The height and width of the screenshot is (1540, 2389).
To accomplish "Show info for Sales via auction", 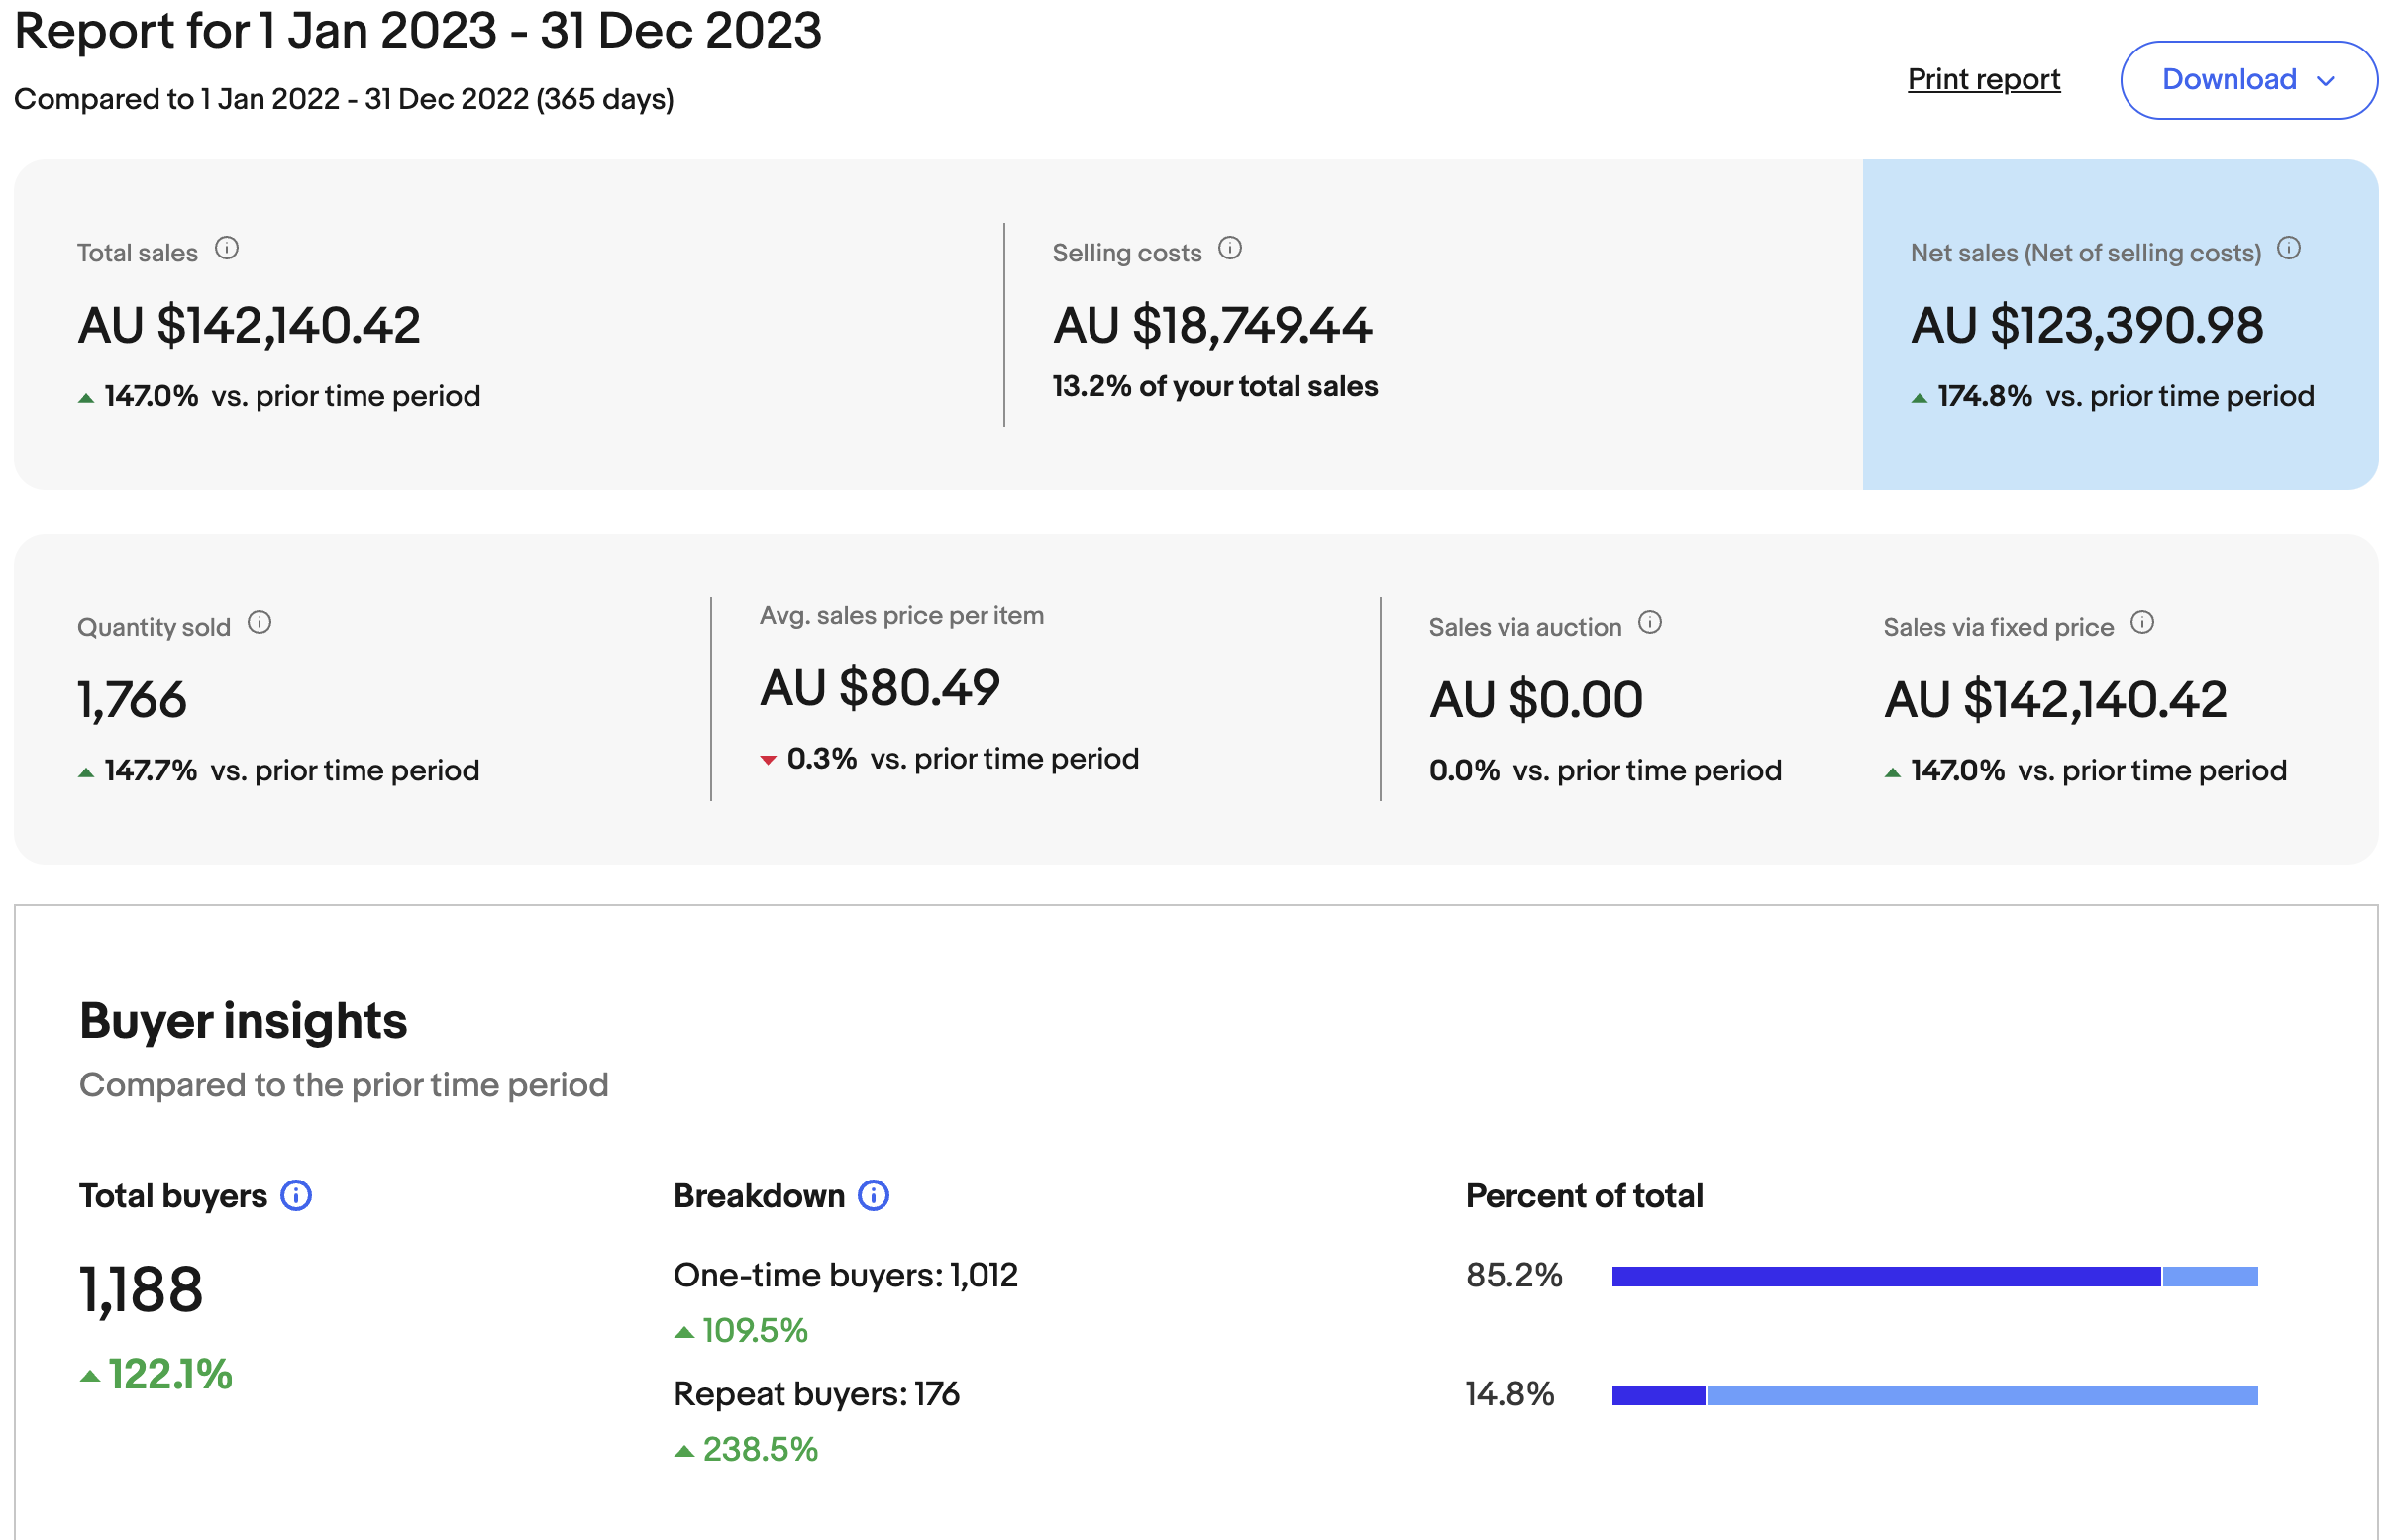I will [x=1649, y=623].
